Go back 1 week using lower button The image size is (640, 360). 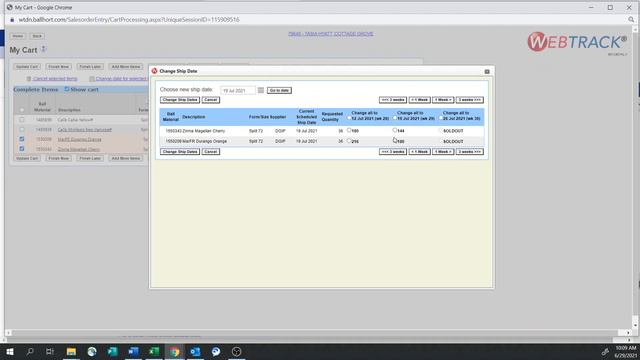click(x=419, y=152)
